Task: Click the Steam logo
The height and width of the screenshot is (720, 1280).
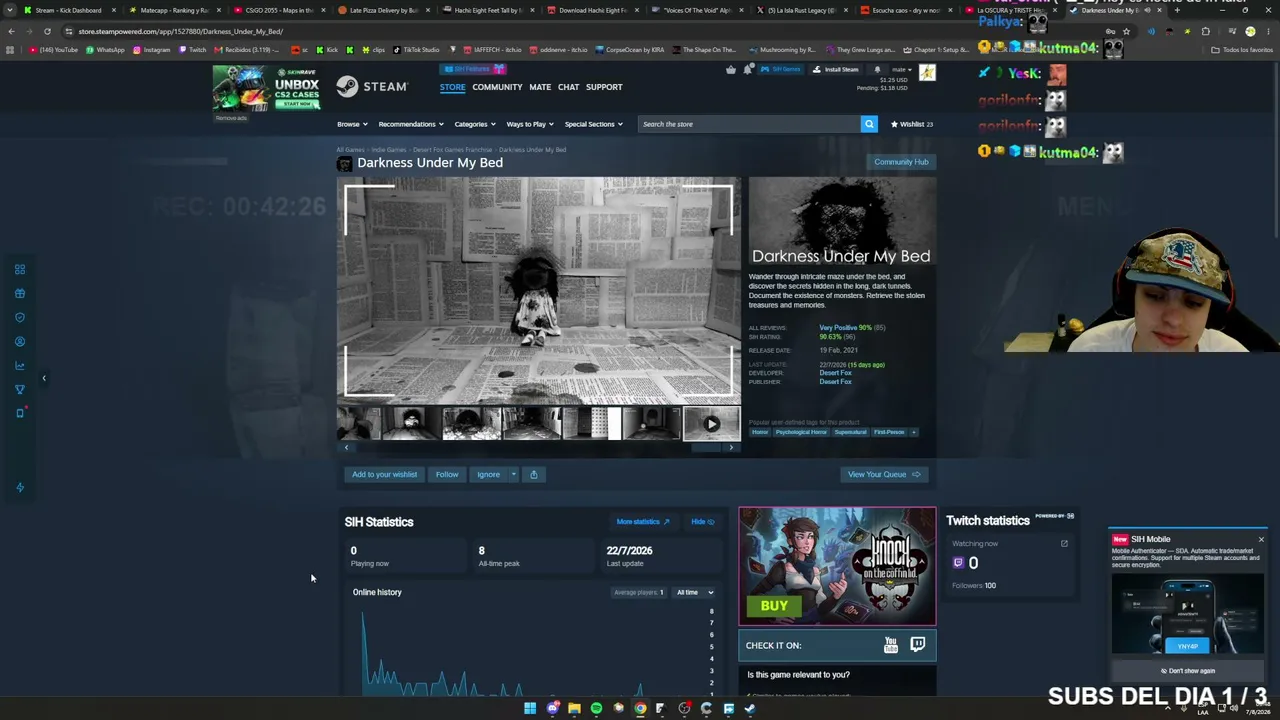Action: 371,87
